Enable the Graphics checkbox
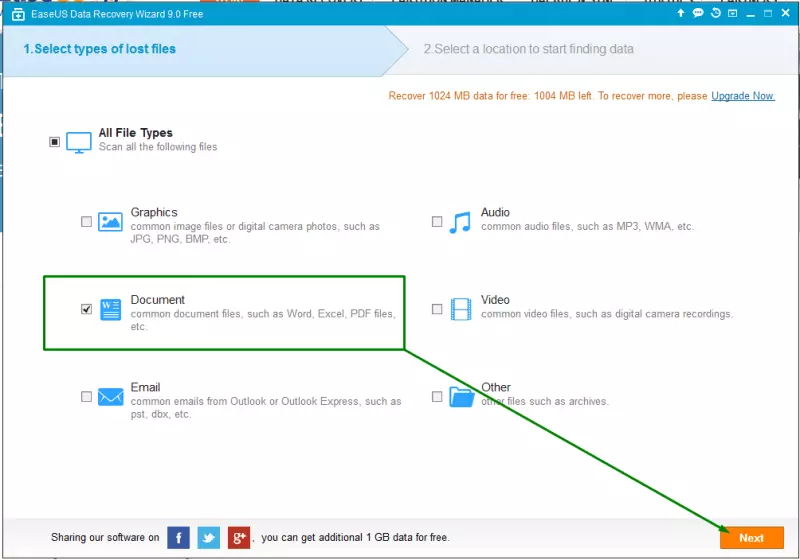The height and width of the screenshot is (560, 800). point(86,222)
